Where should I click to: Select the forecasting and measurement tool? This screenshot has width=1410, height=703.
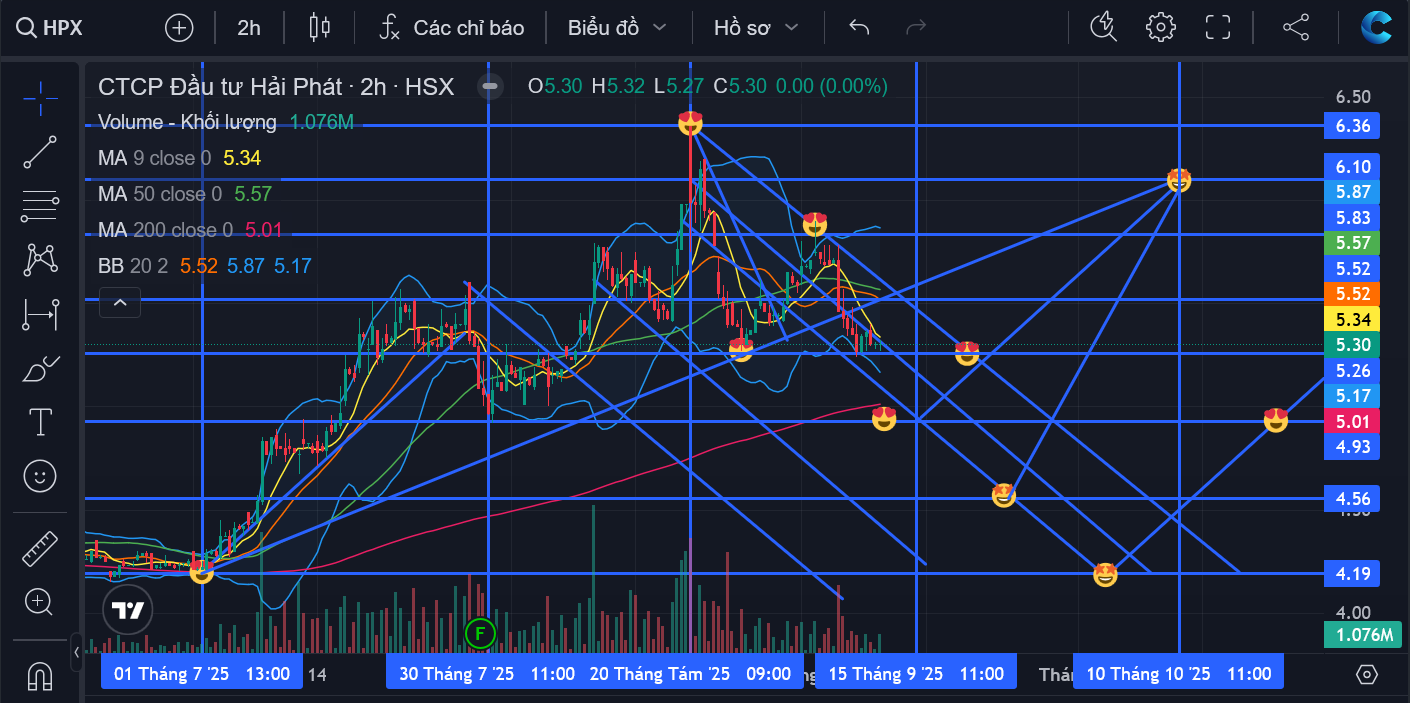click(x=40, y=315)
